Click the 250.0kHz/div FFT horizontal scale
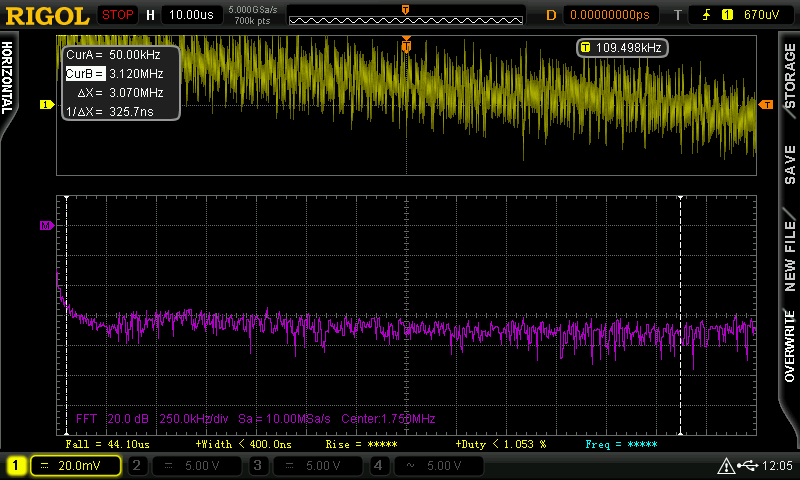The height and width of the screenshot is (480, 800). 194,419
